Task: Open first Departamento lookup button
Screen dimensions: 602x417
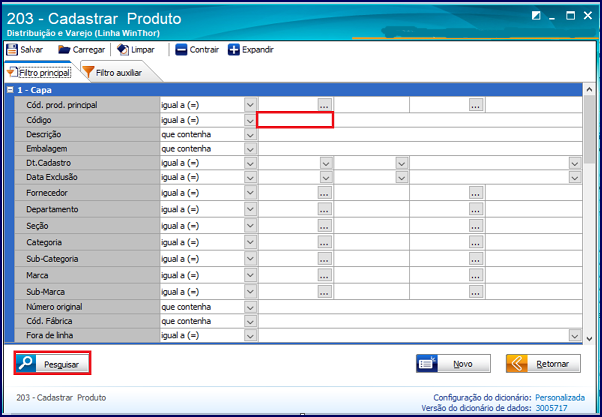Action: (324, 209)
